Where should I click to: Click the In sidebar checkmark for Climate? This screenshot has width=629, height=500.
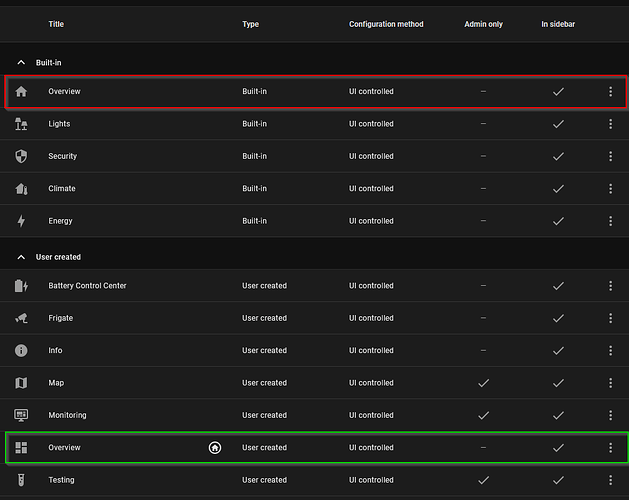tap(558, 189)
